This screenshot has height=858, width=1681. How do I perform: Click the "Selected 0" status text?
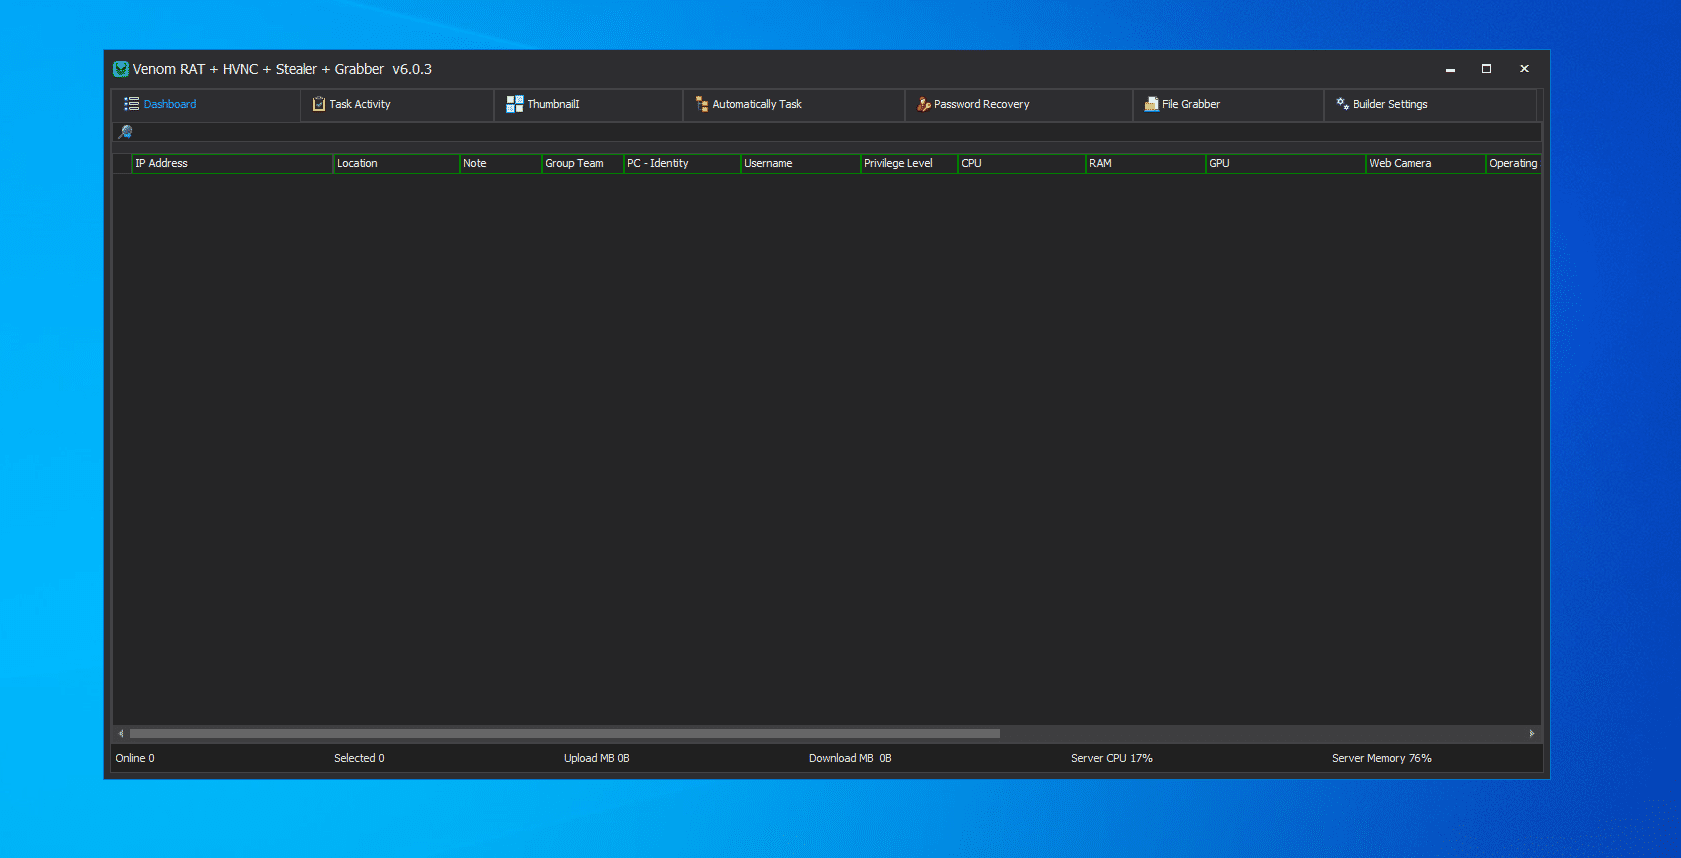coord(359,758)
